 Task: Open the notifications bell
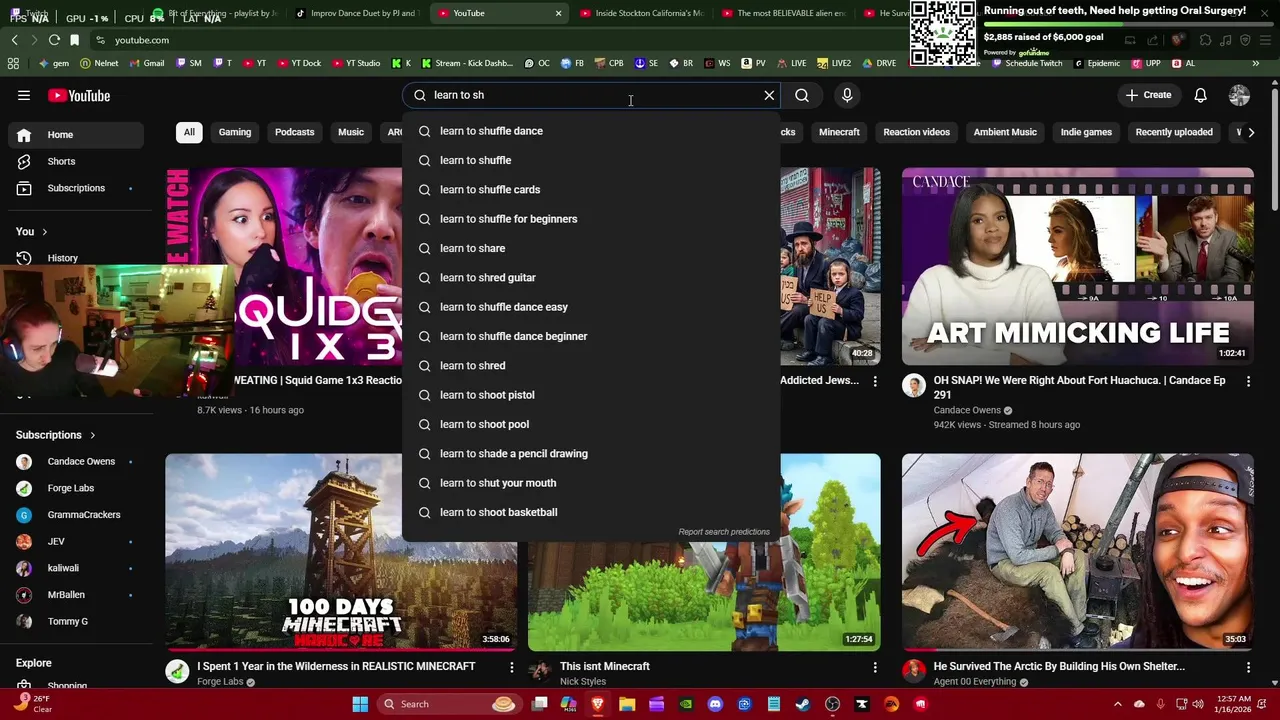[1200, 95]
